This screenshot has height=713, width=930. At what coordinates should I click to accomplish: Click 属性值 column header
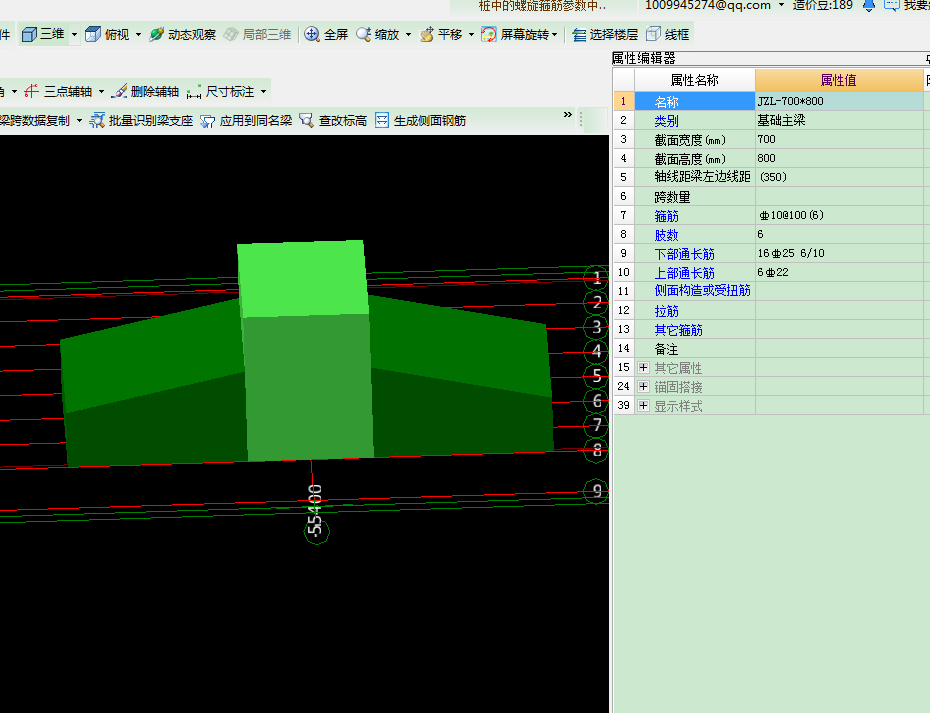click(839, 80)
